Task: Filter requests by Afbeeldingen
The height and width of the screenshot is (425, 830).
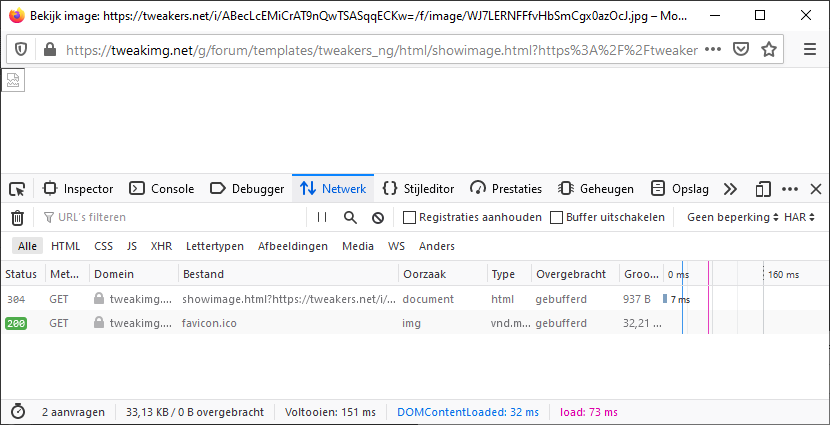Action: click(x=293, y=246)
